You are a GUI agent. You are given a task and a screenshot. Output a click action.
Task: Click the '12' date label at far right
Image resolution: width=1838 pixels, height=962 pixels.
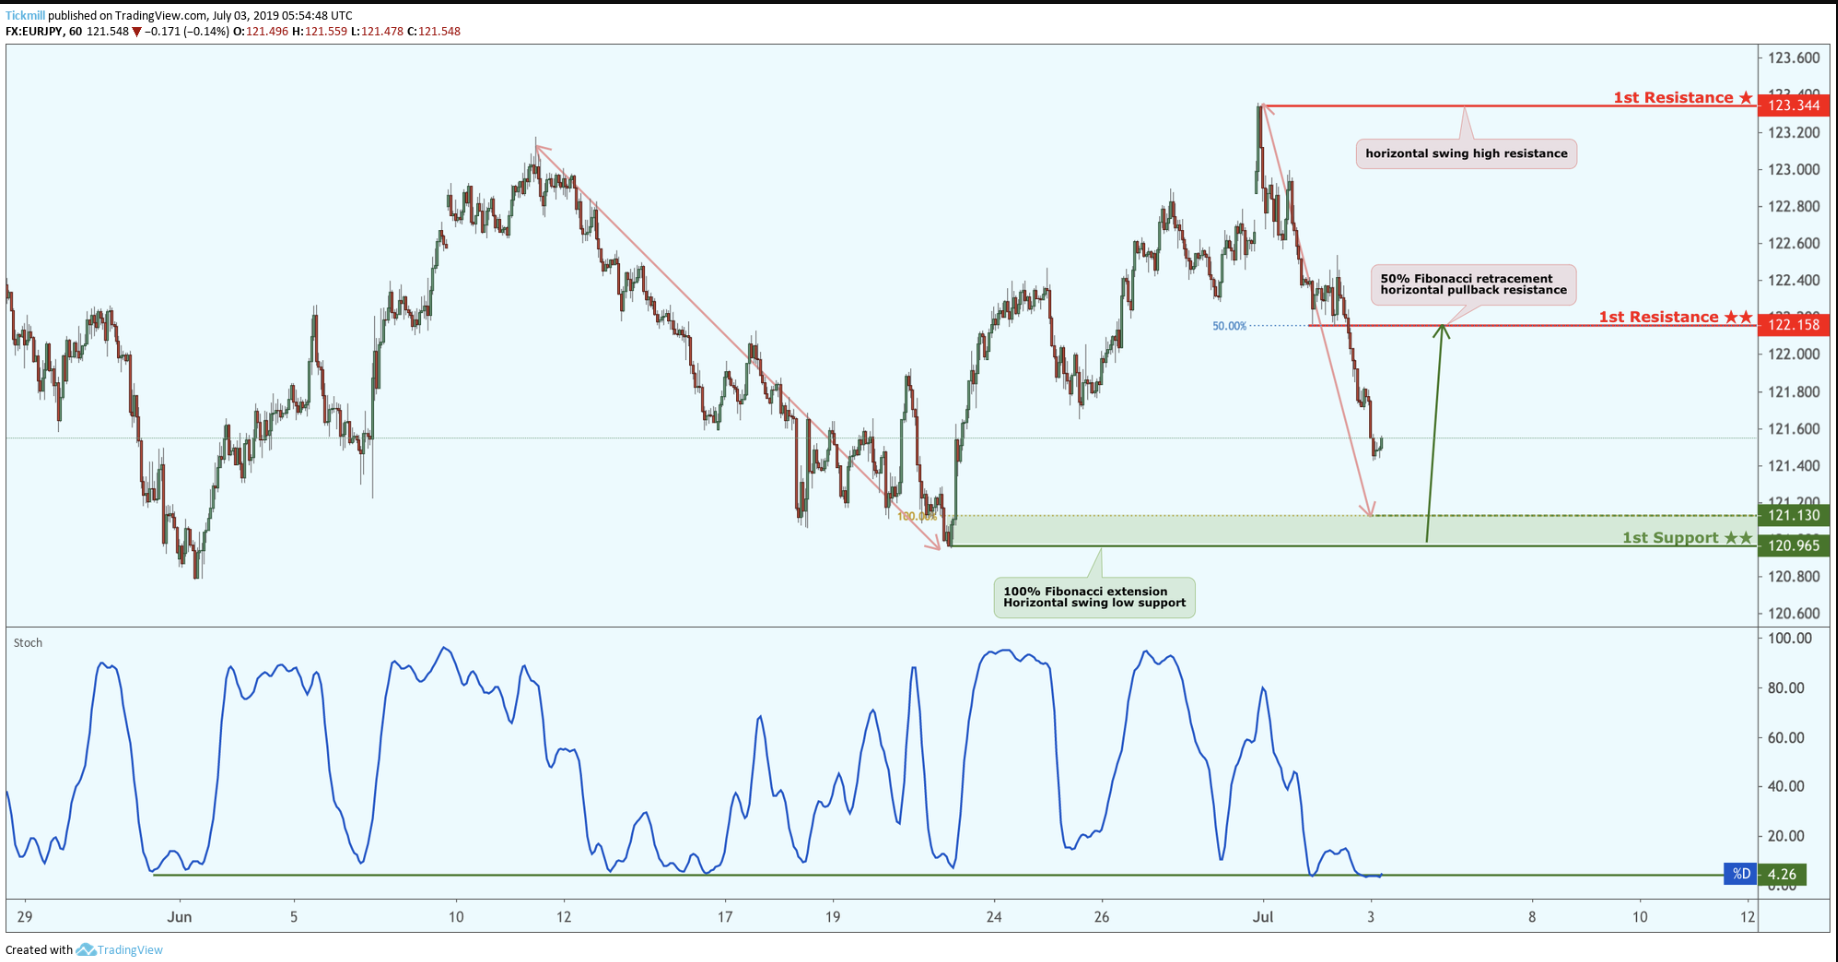(1747, 916)
